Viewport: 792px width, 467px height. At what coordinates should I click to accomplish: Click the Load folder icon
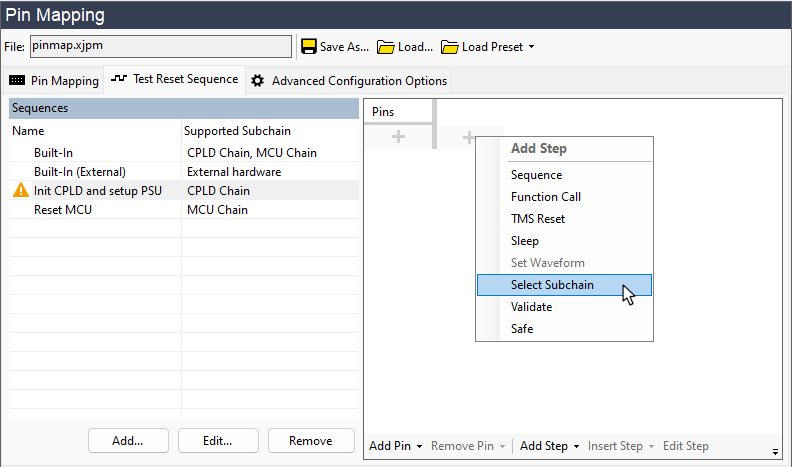pos(386,47)
